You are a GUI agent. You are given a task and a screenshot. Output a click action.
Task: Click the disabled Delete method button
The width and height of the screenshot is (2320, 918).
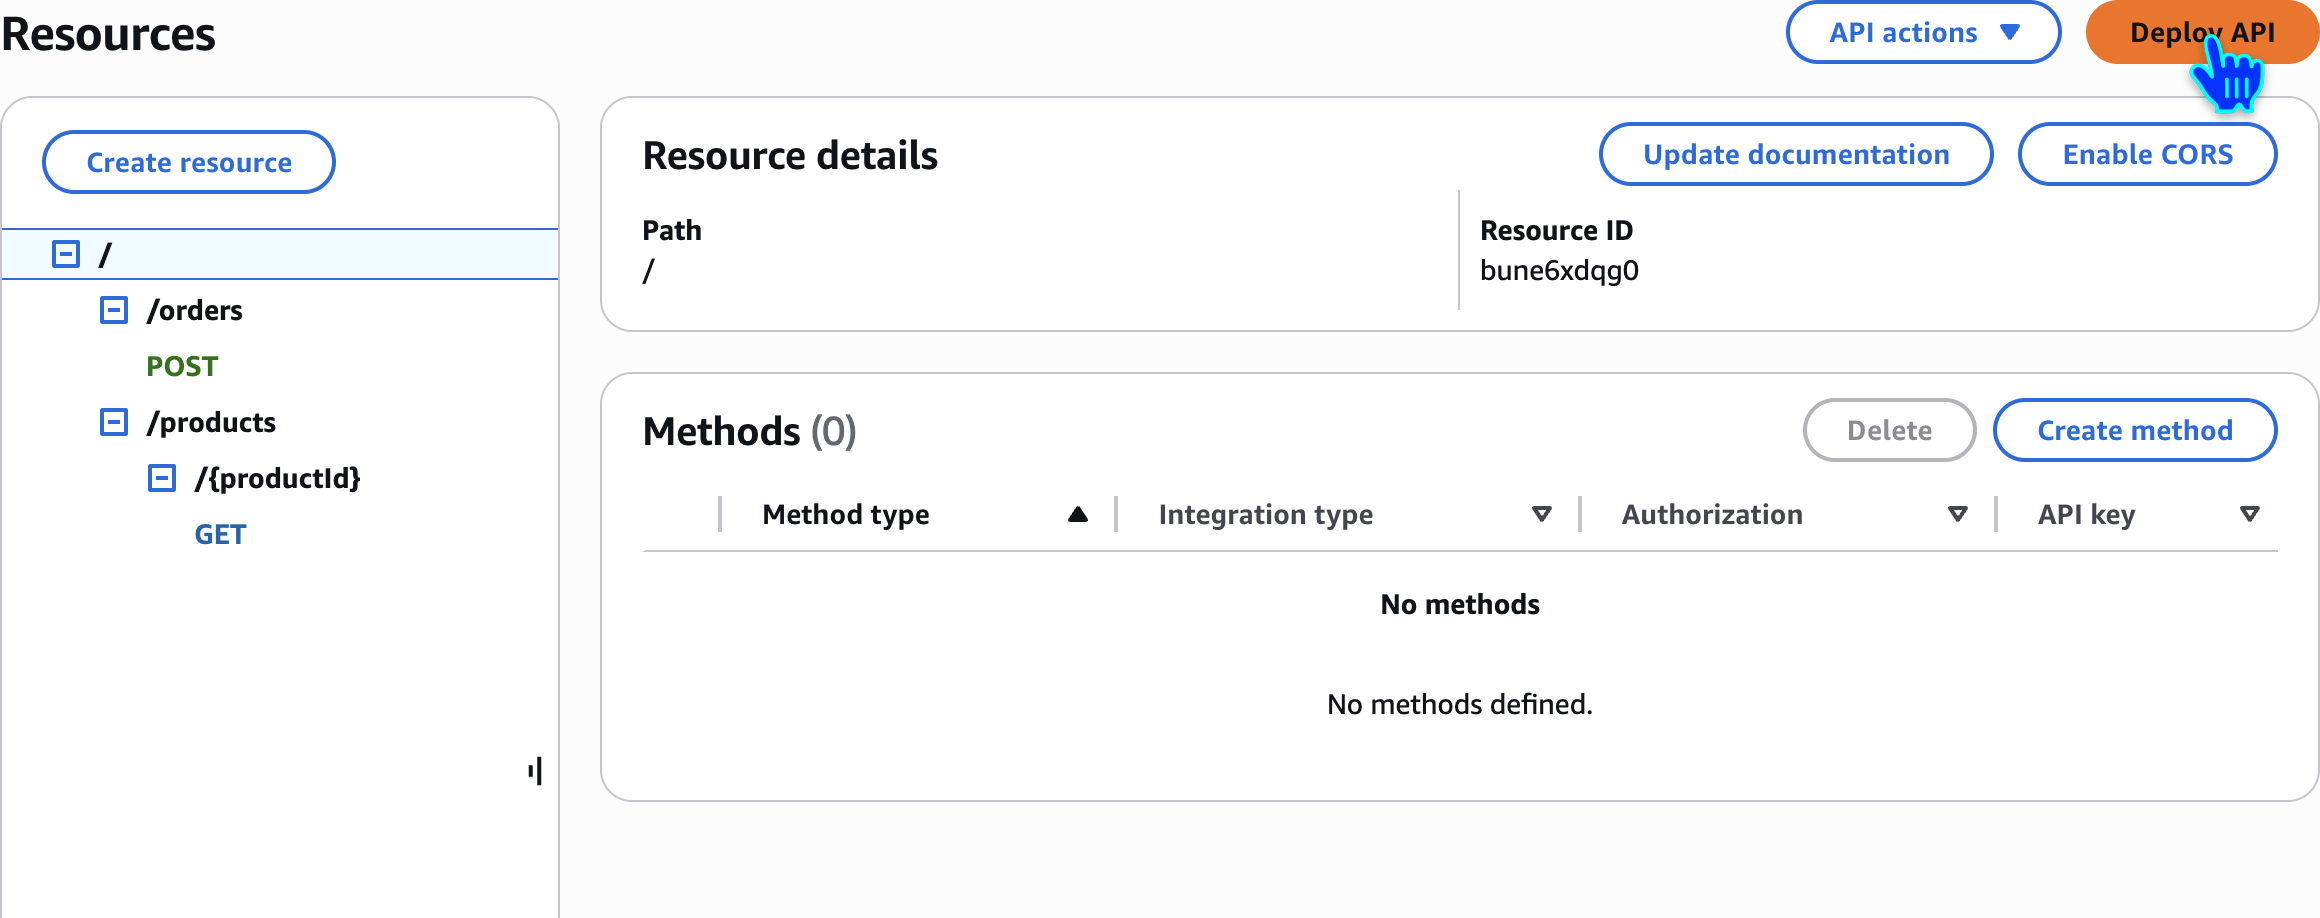click(x=1889, y=430)
